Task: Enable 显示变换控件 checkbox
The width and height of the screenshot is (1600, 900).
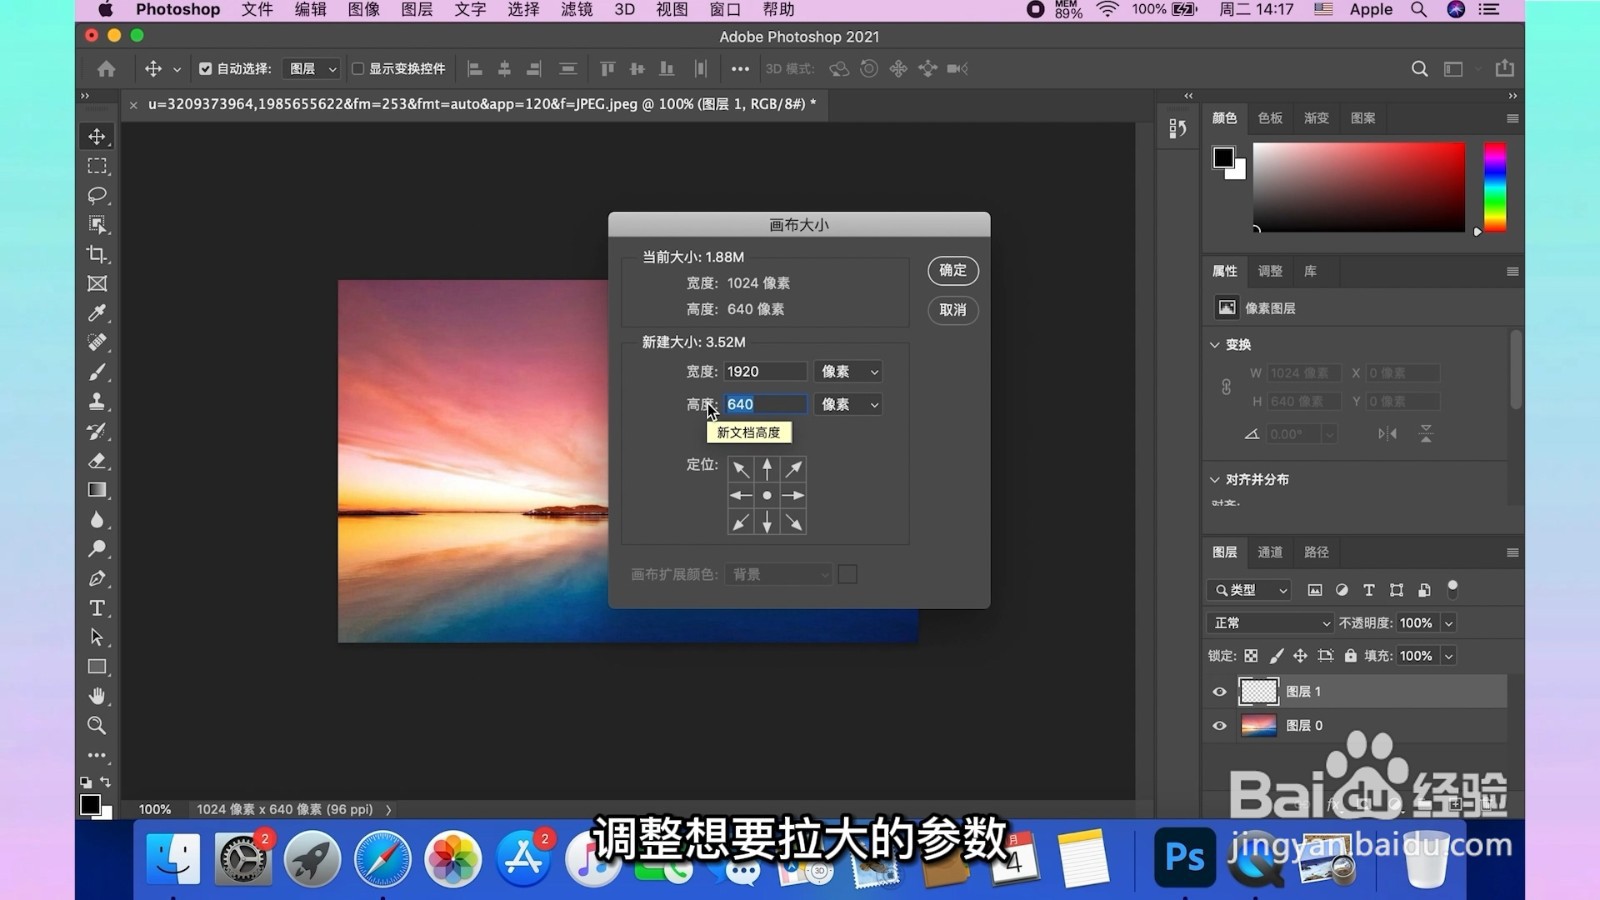Action: point(357,69)
